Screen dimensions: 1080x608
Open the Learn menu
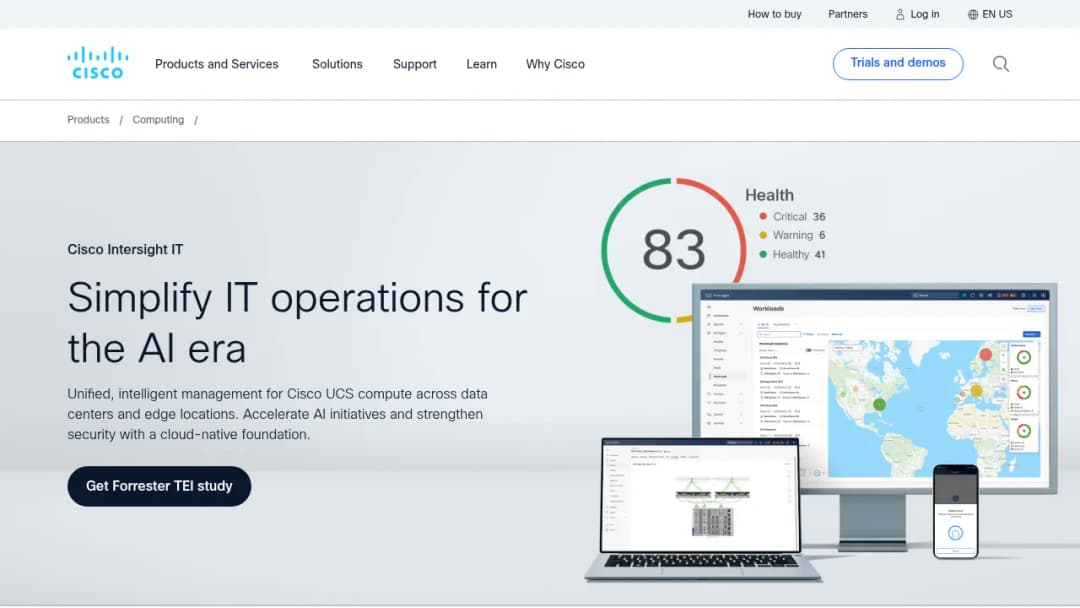[x=481, y=64]
